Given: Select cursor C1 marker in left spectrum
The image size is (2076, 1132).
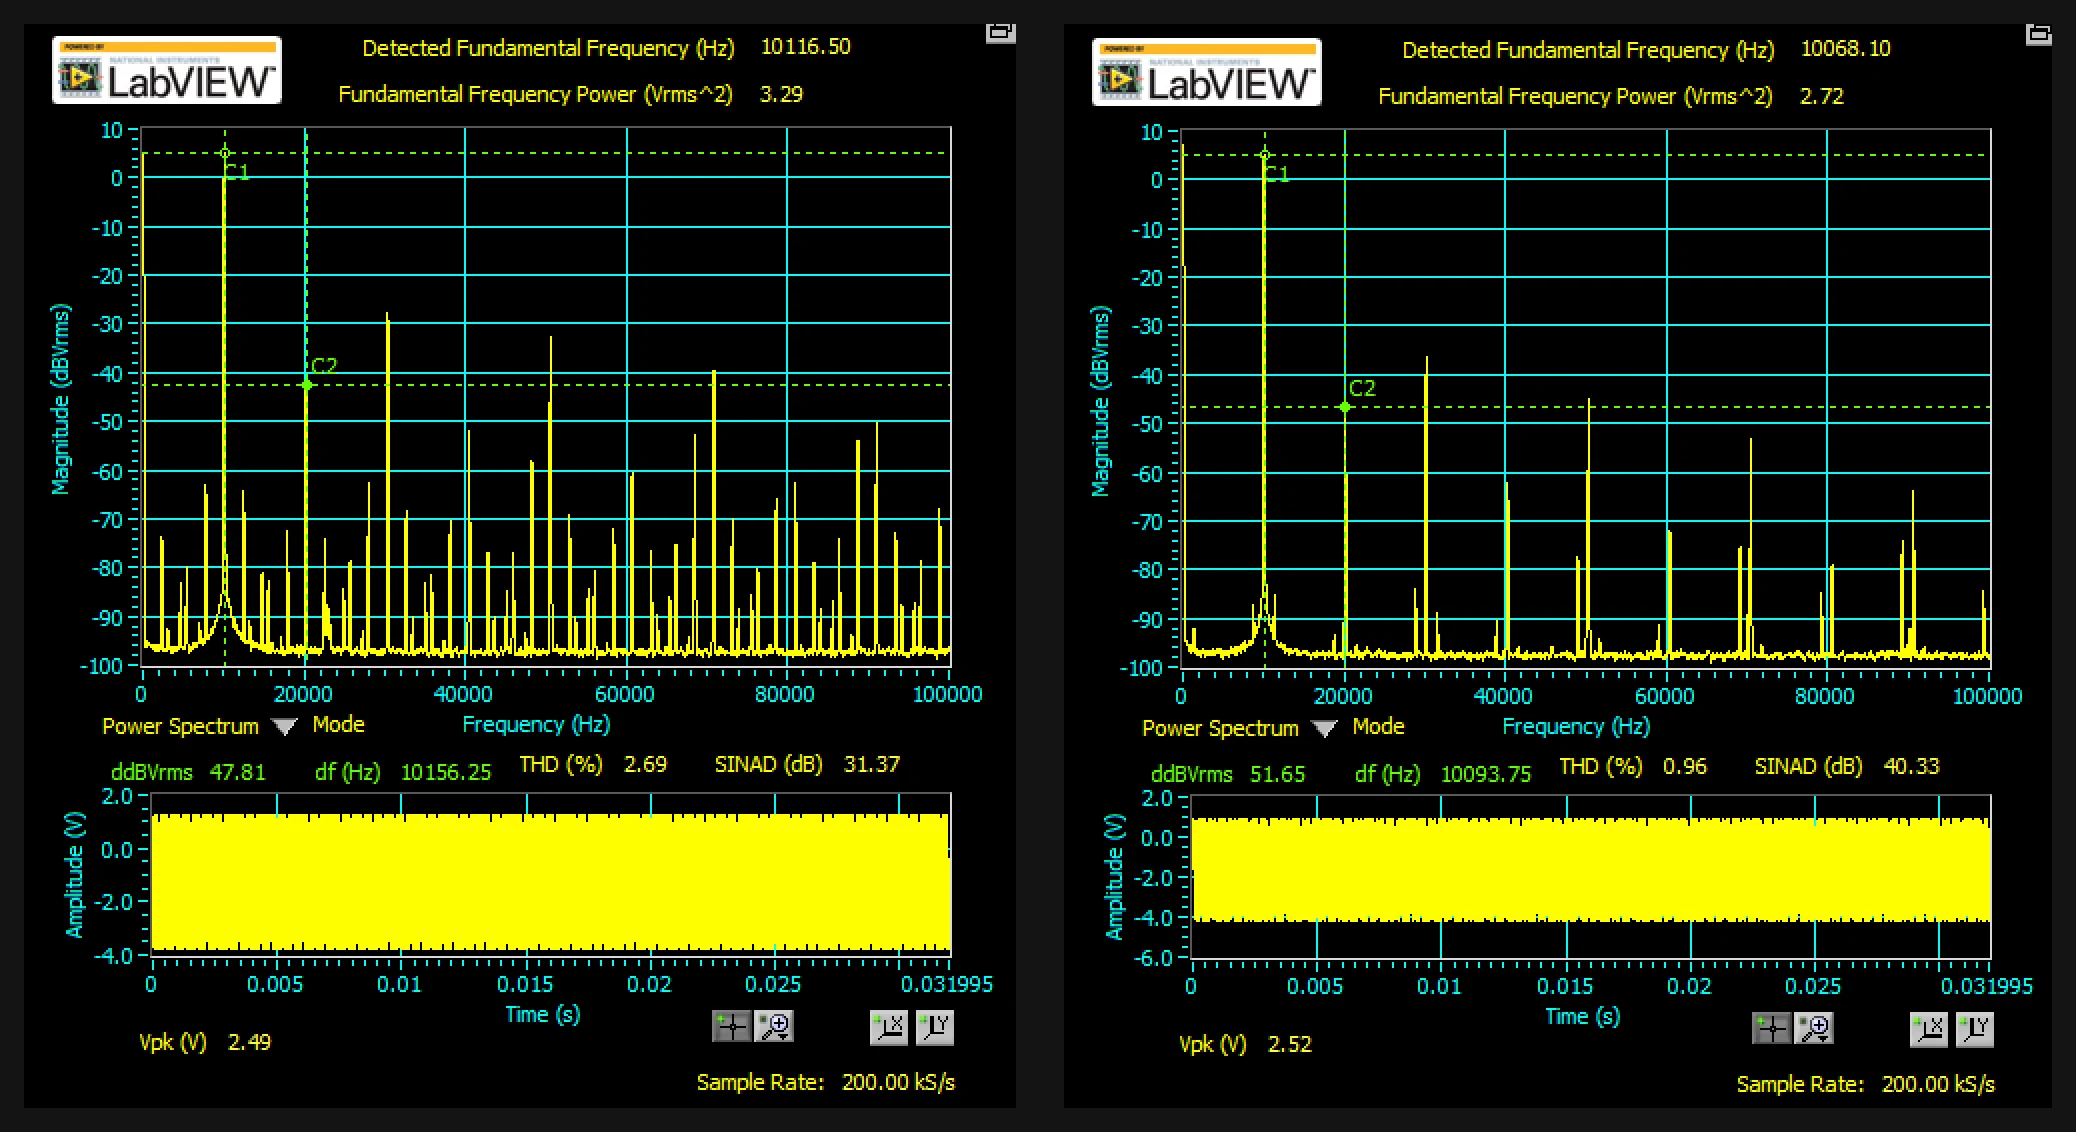Looking at the screenshot, I should (x=225, y=153).
